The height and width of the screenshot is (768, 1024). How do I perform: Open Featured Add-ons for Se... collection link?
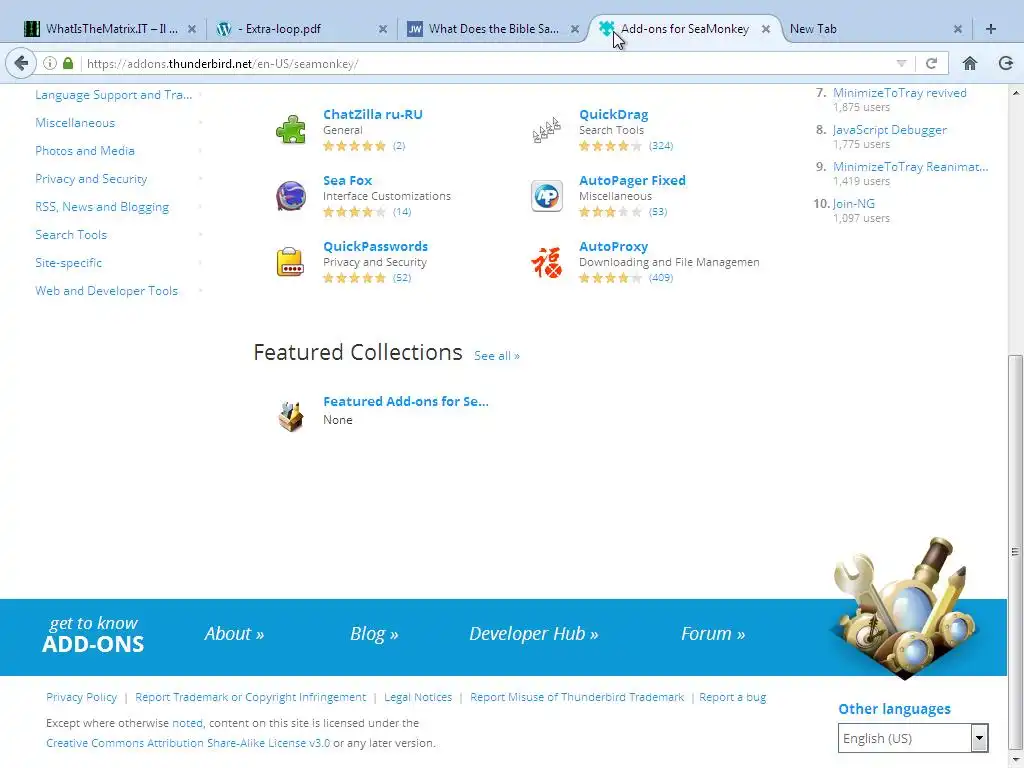point(406,402)
